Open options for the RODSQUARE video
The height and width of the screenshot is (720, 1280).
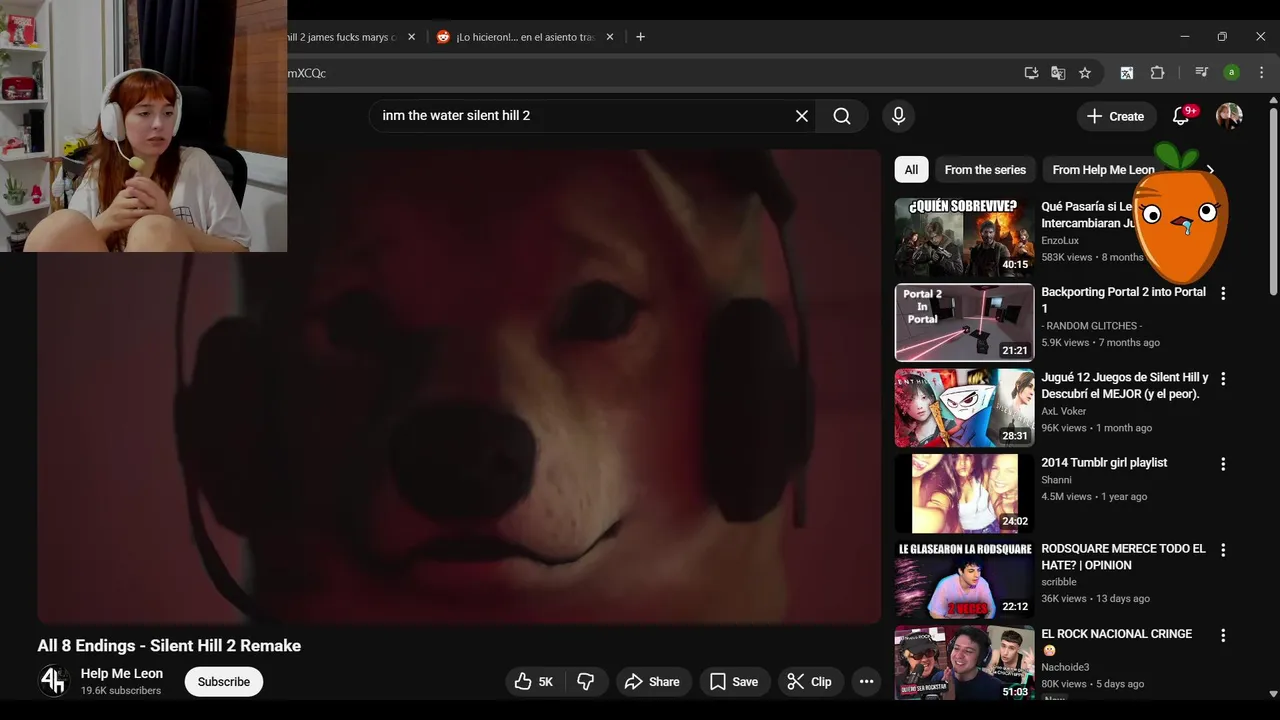pos(1222,550)
